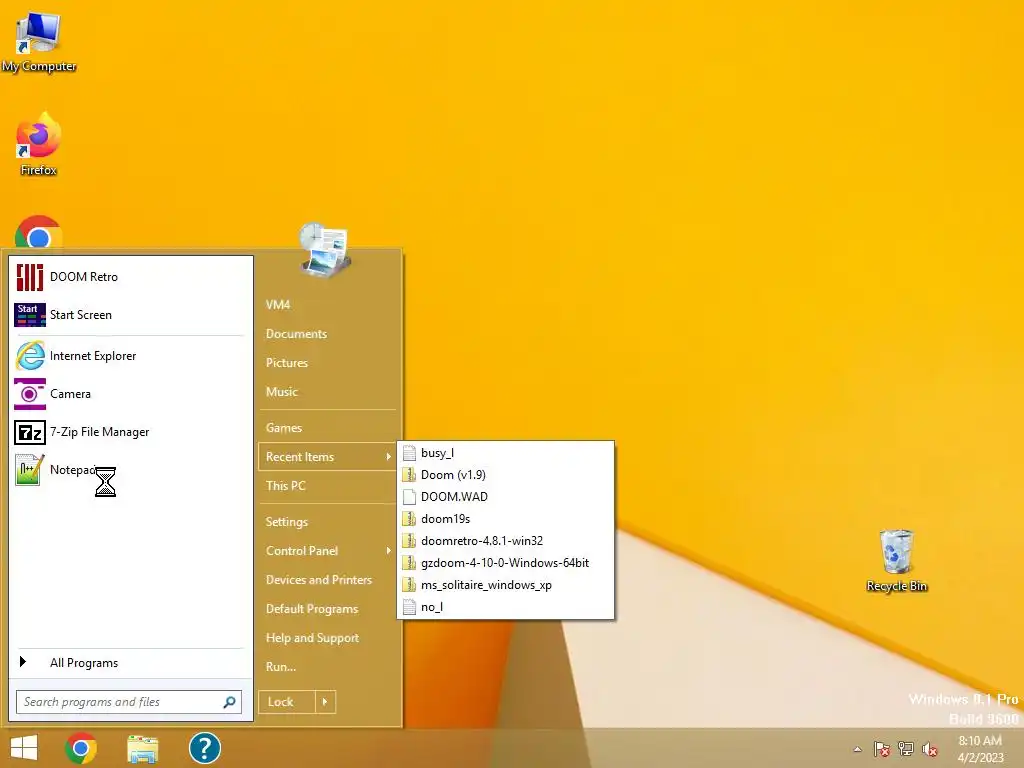Click the gzdoom-4-10-0-Windows-64bit archive icon
Screen dimensions: 1024x768
[409, 563]
